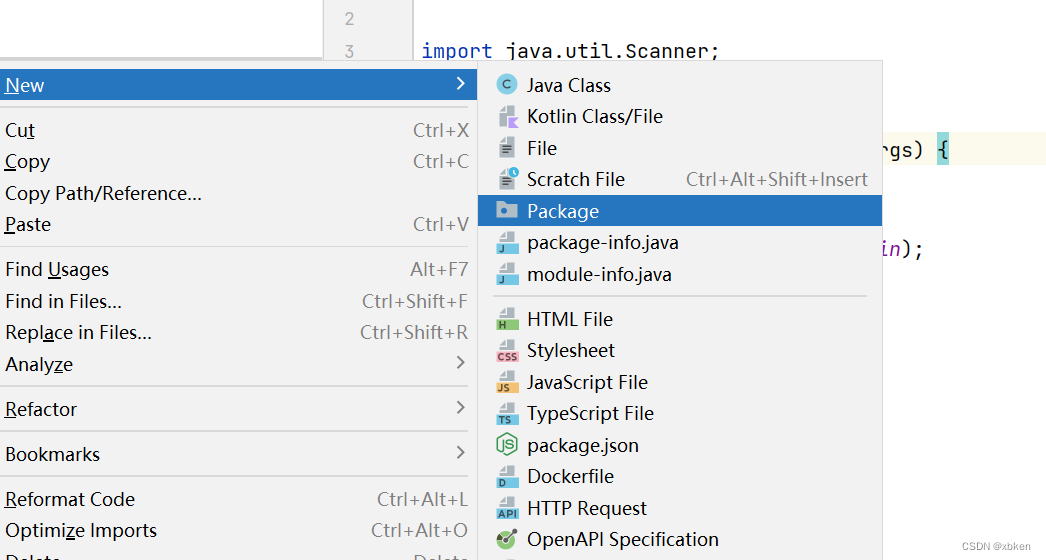Choose Find Usages from context menu
1046x560 pixels.
coord(57,269)
